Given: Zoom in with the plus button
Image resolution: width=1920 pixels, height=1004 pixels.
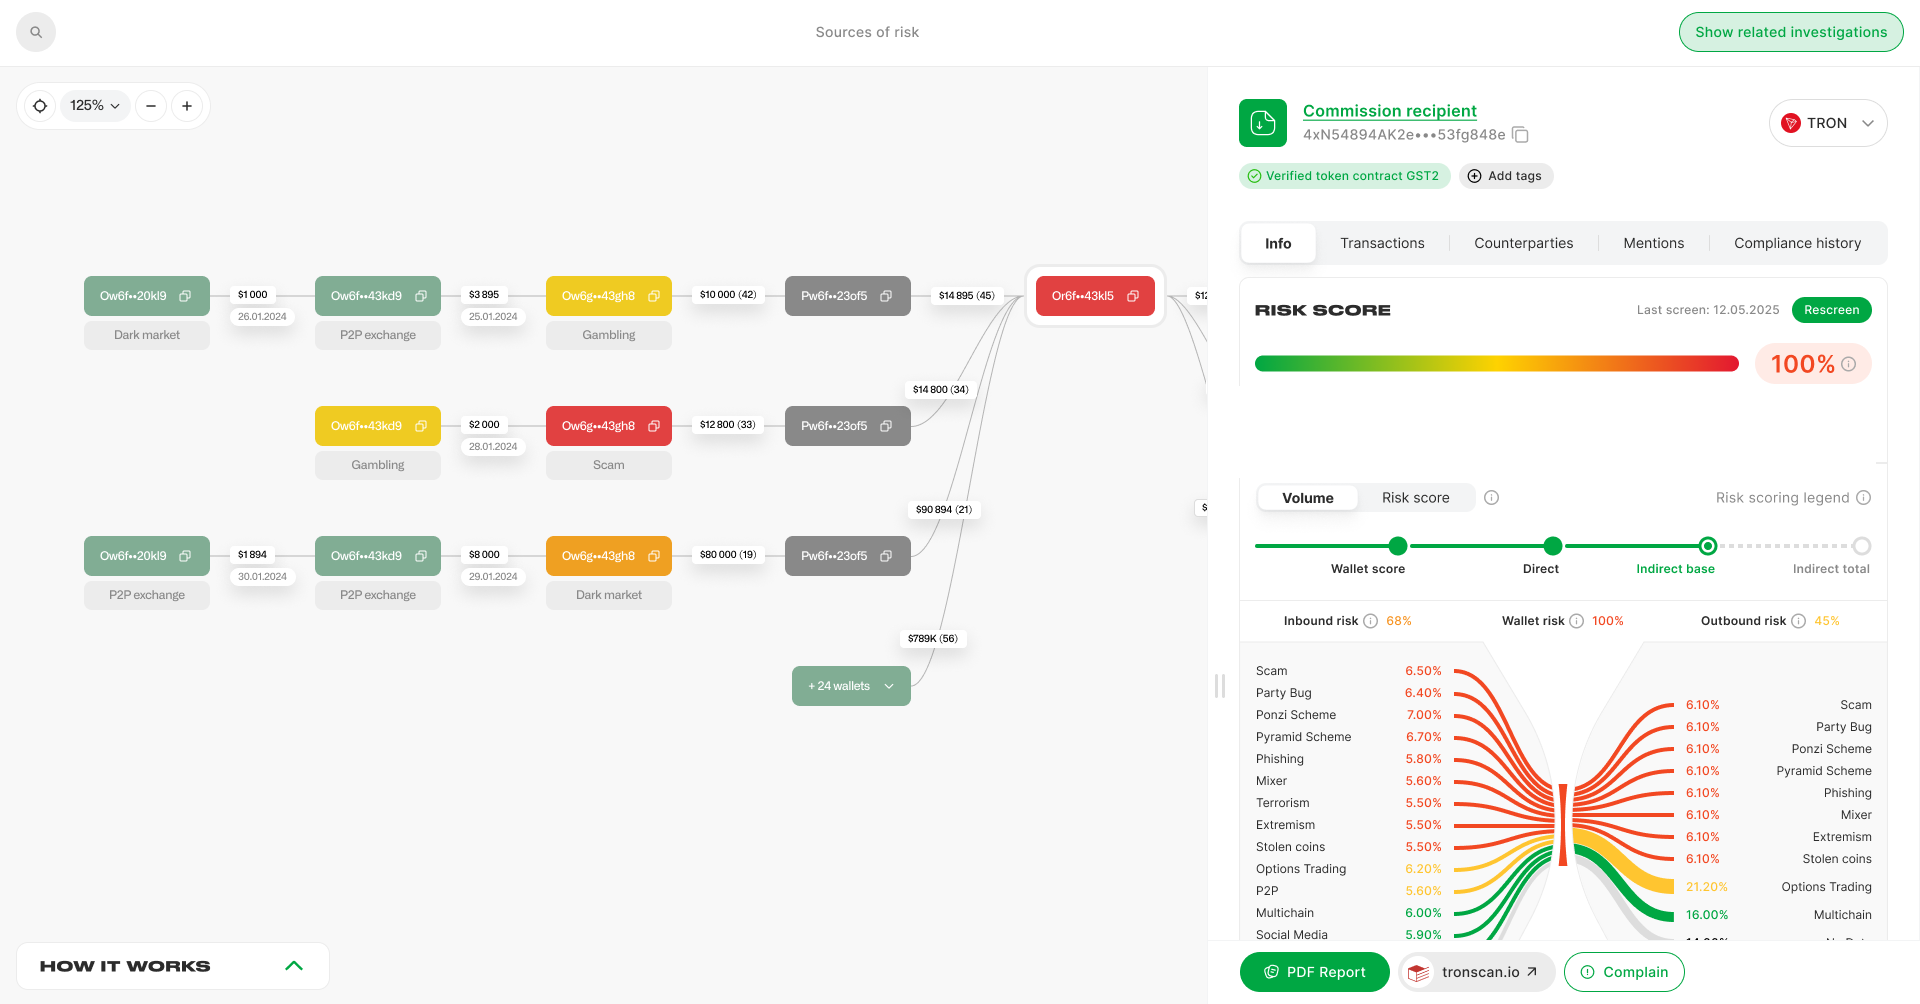Looking at the screenshot, I should 187,106.
